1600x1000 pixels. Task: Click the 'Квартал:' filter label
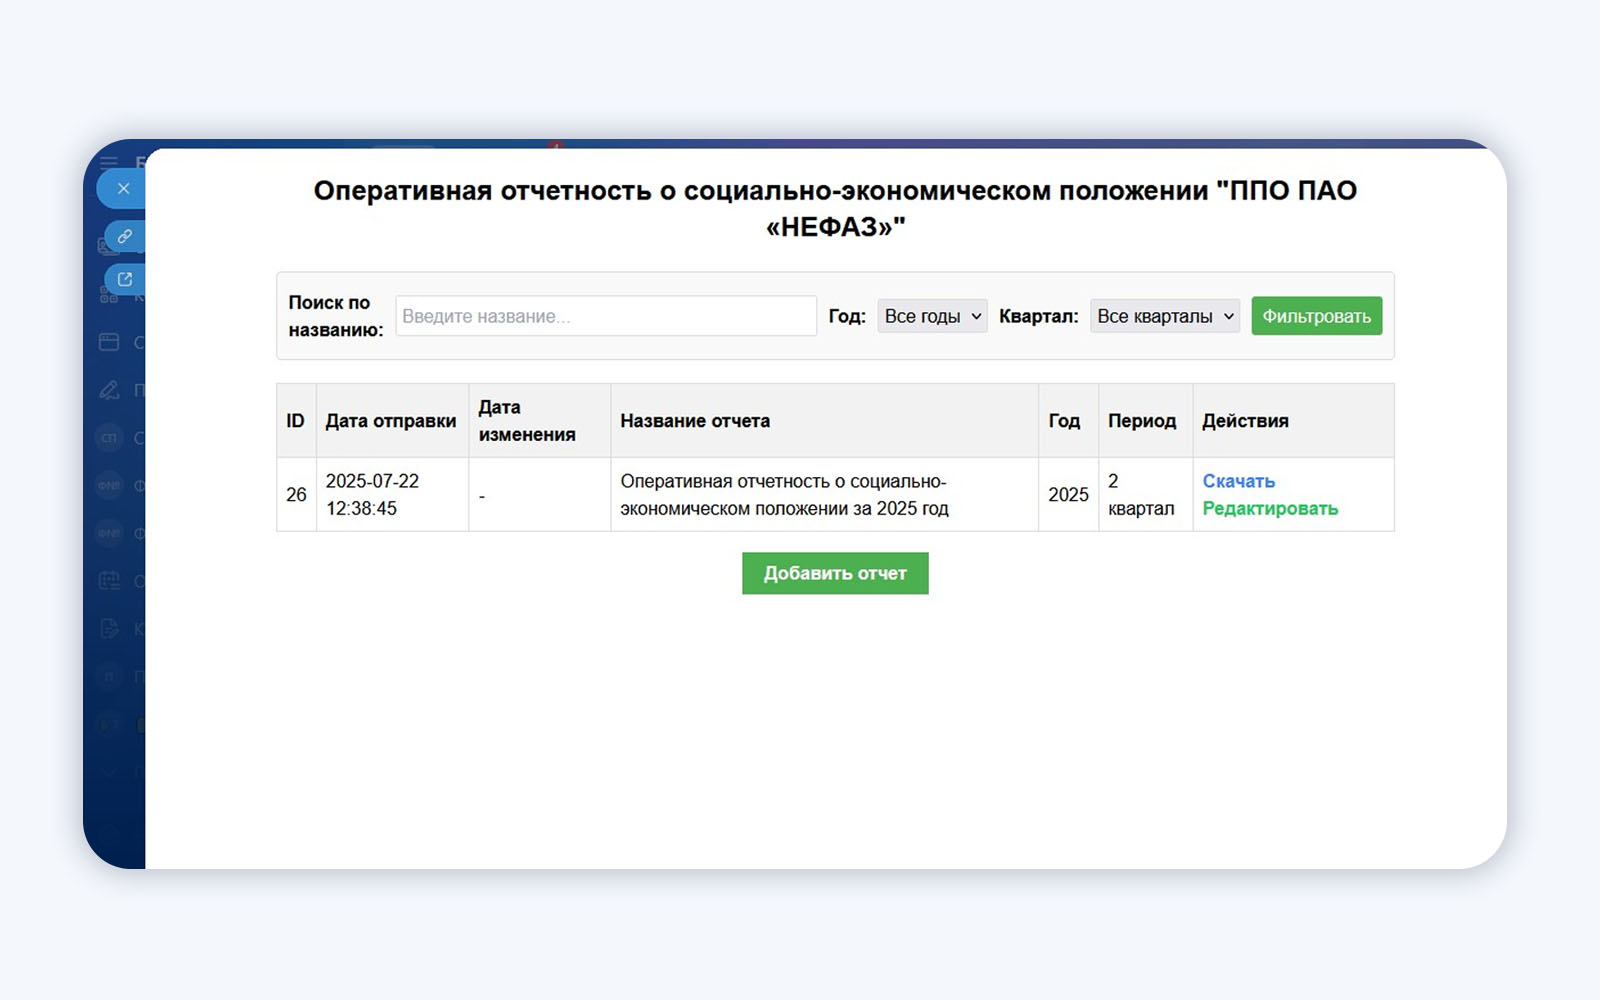pos(1039,316)
